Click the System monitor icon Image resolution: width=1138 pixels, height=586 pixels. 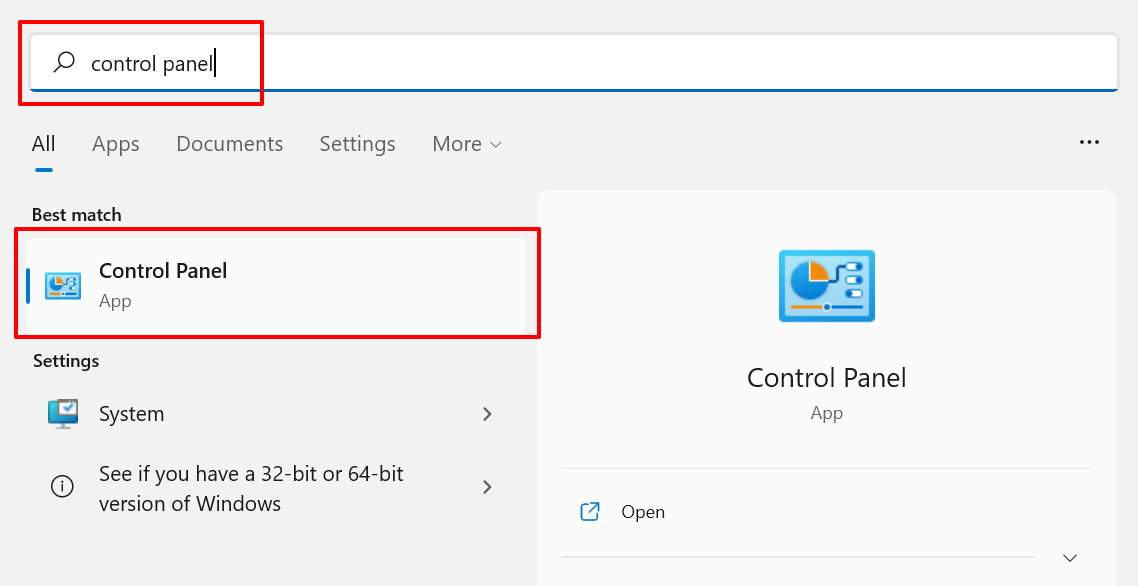[x=63, y=413]
